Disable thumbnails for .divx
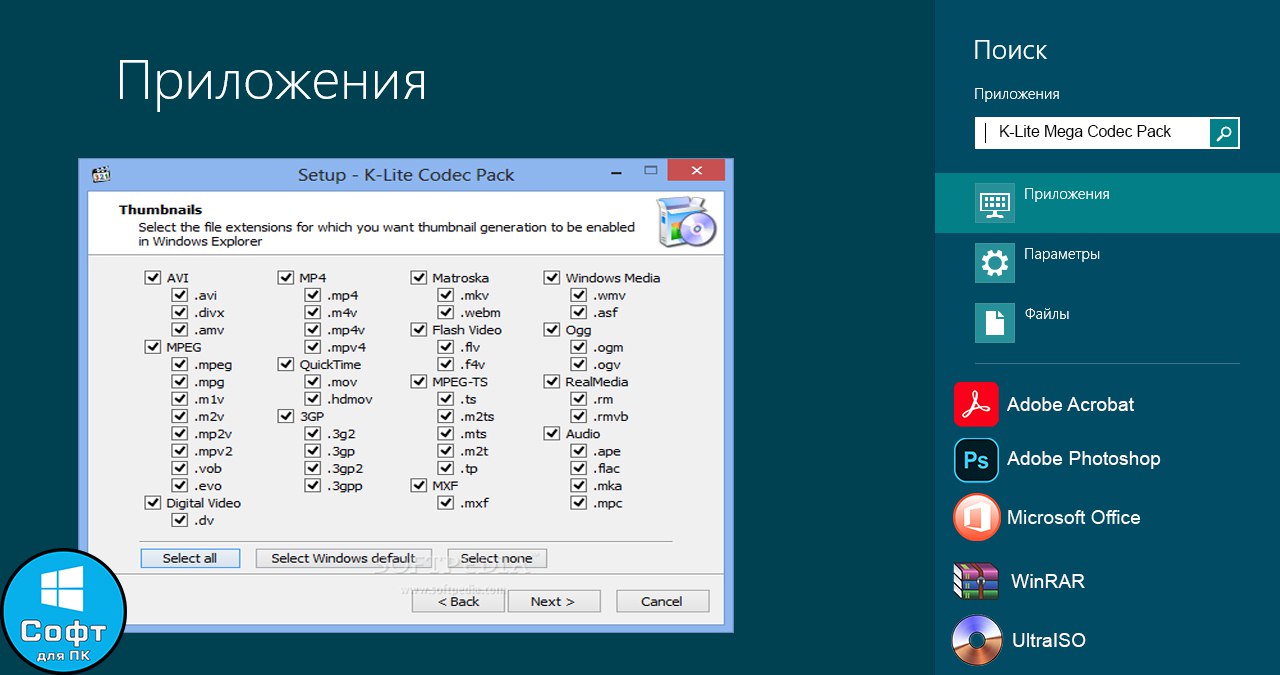The image size is (1280, 675). 179,312
